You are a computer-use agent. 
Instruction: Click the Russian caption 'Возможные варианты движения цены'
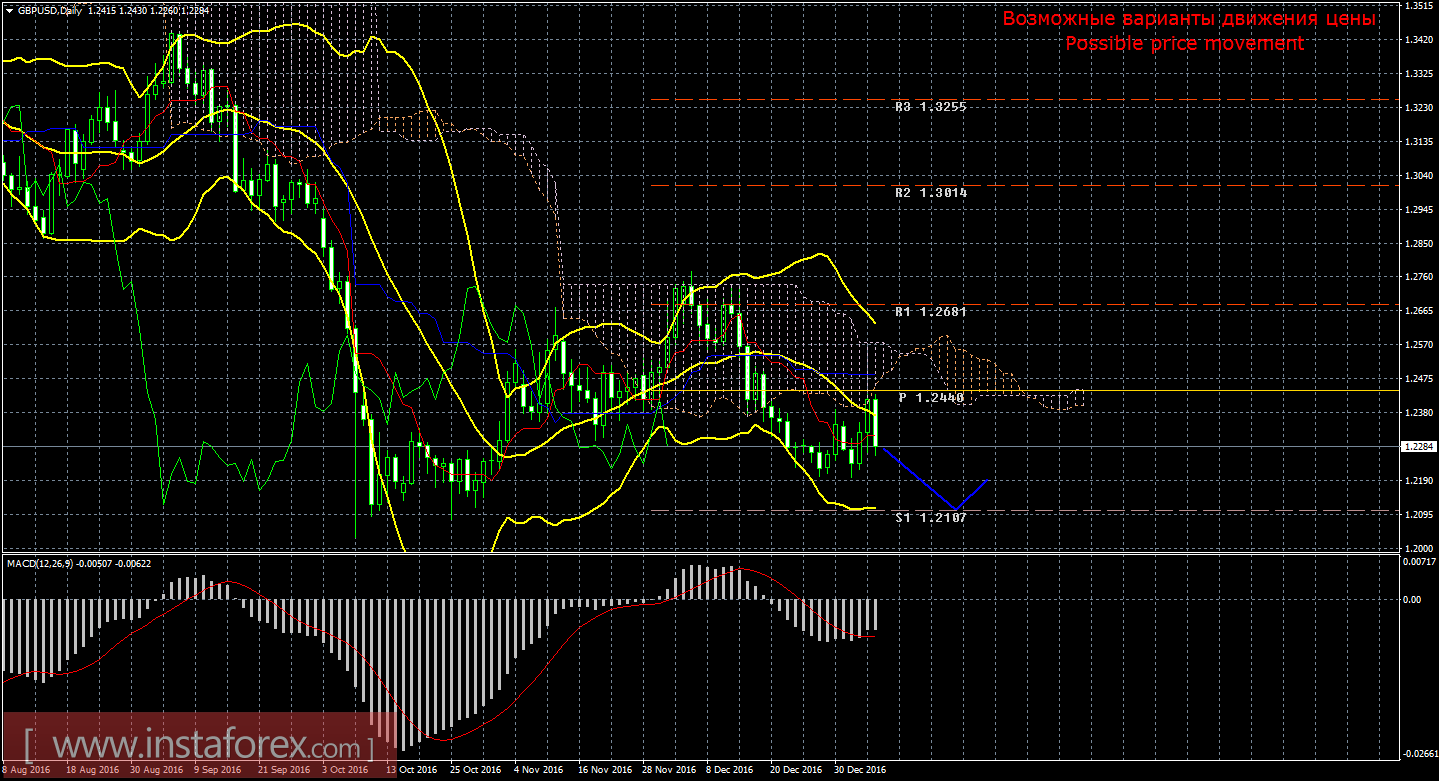coord(1189,19)
